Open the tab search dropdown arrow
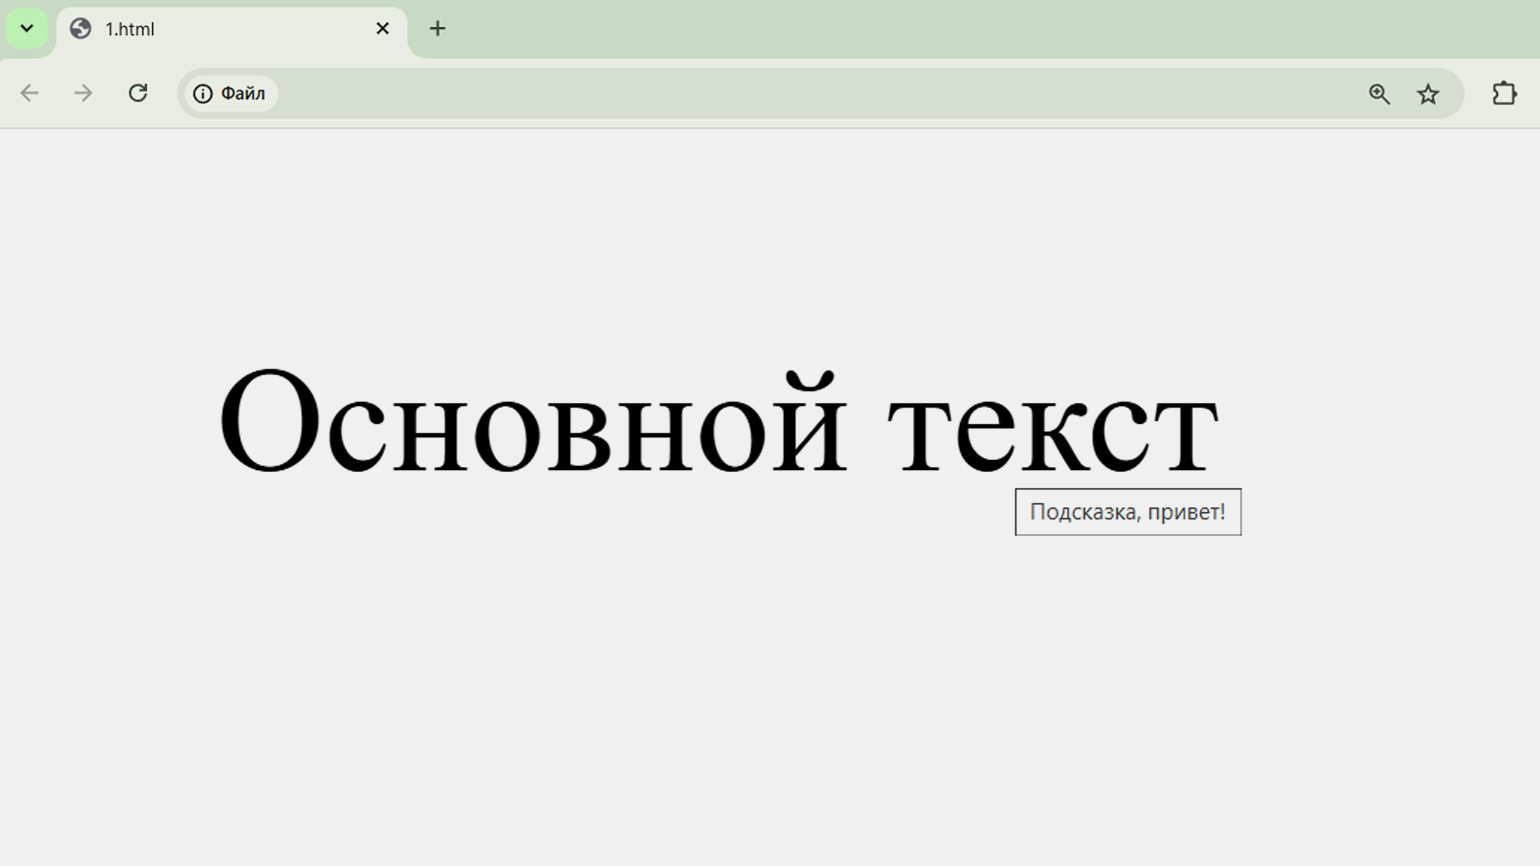This screenshot has height=866, width=1540. [27, 28]
